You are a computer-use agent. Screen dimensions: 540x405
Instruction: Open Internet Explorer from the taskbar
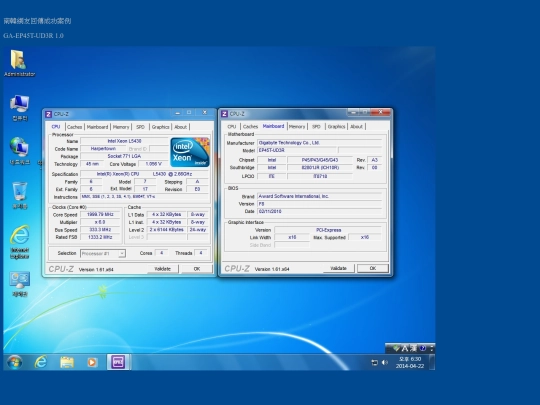coord(41,362)
